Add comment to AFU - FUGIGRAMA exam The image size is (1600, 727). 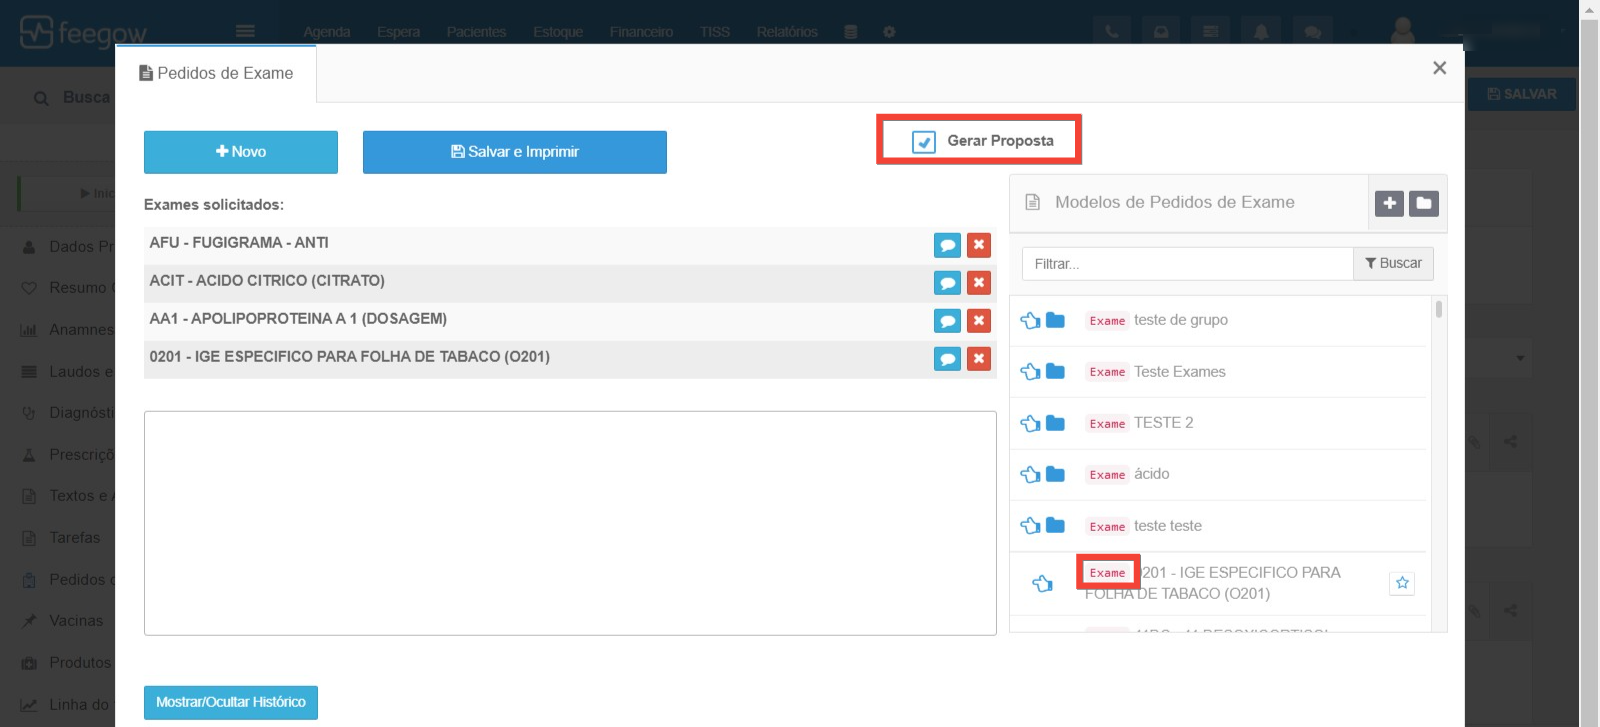click(x=947, y=245)
